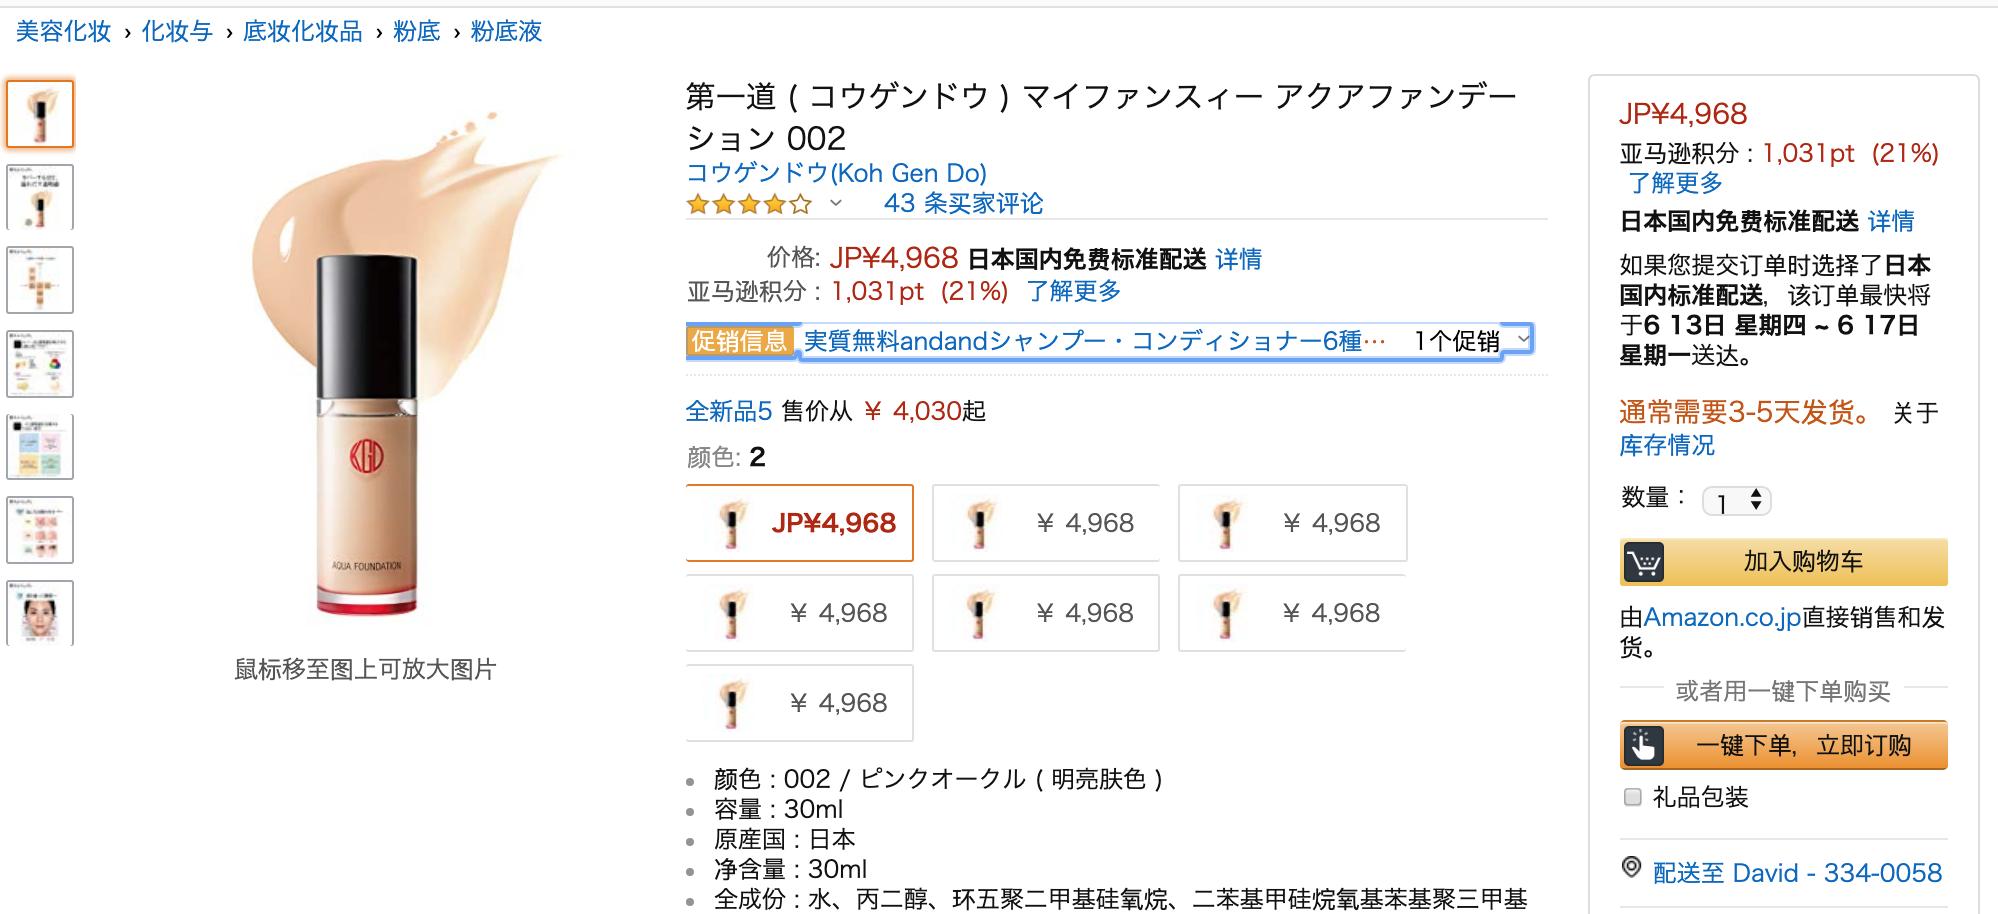Select the selected JP¥4,968 color swatch
1998x914 pixels.
pos(800,523)
